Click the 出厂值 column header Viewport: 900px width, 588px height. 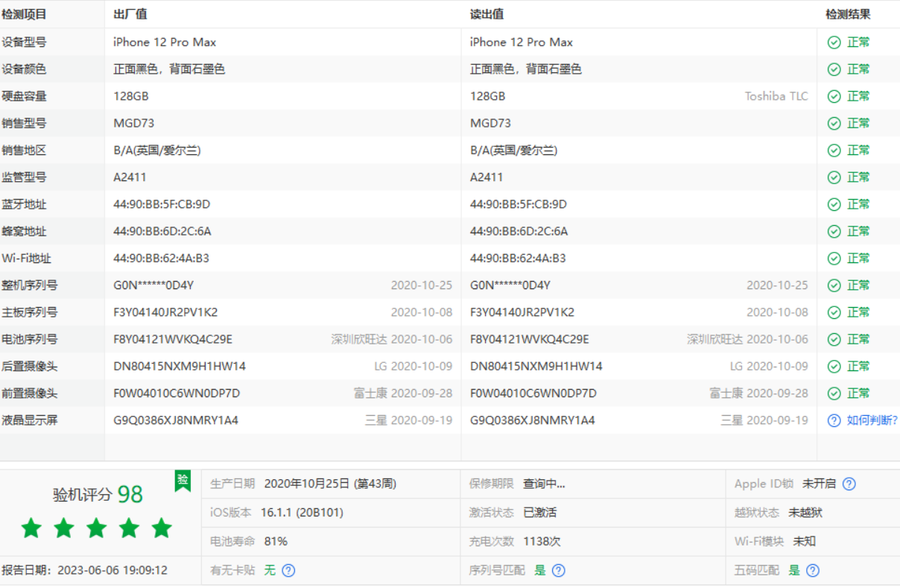point(130,14)
